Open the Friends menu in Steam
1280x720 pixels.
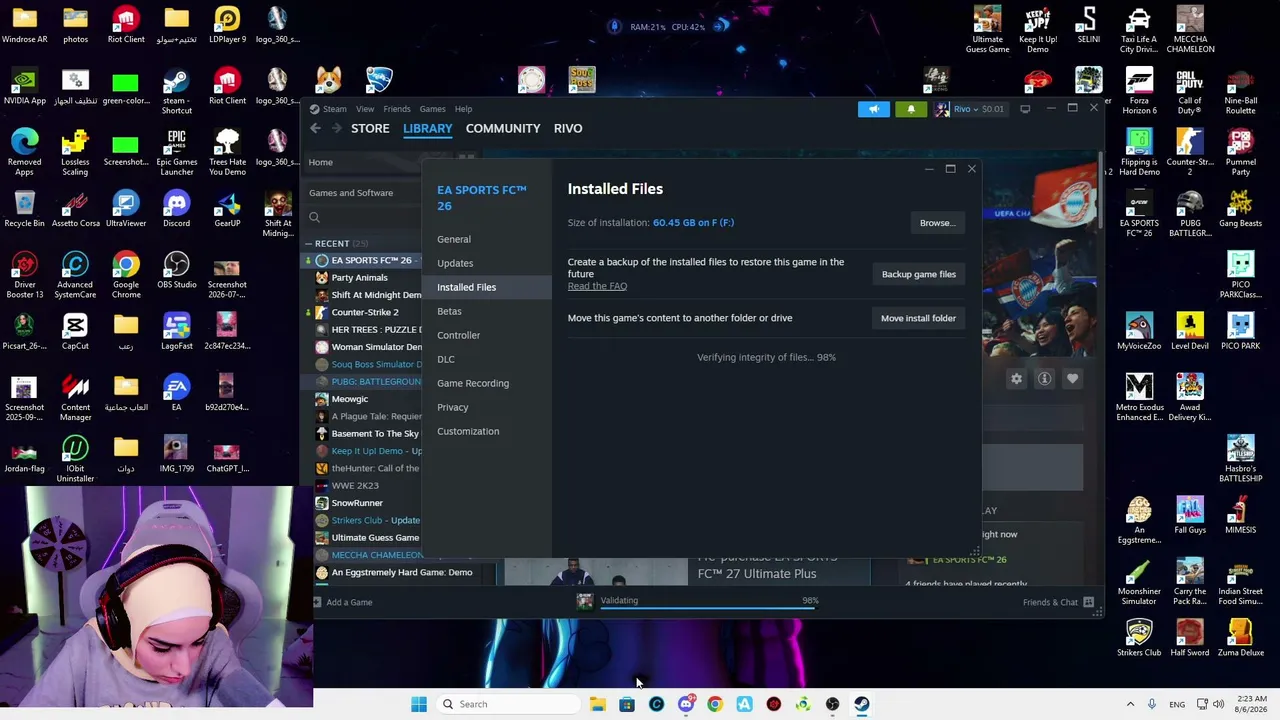[x=397, y=109]
